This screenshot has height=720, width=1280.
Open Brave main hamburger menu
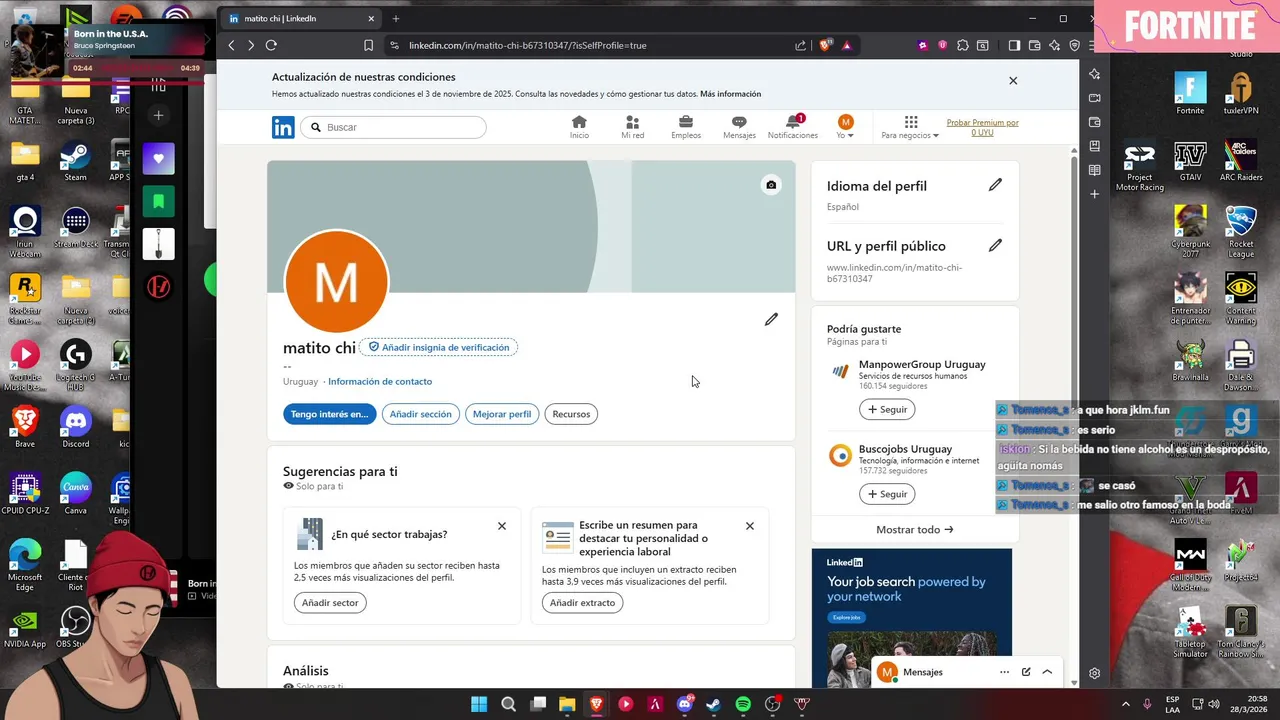click(1092, 45)
